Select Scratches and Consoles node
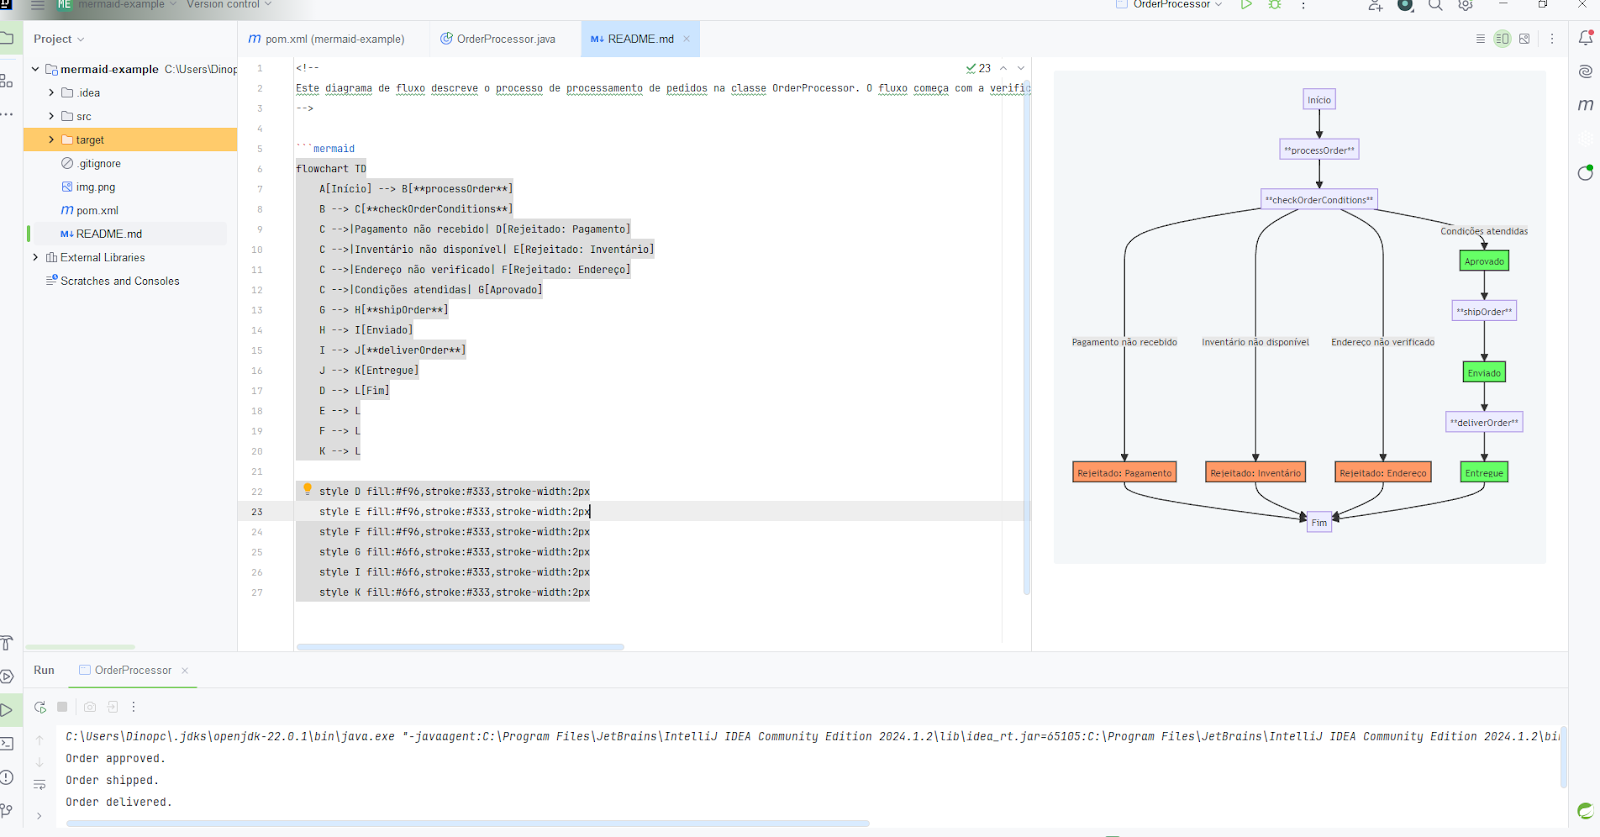 tap(113, 281)
